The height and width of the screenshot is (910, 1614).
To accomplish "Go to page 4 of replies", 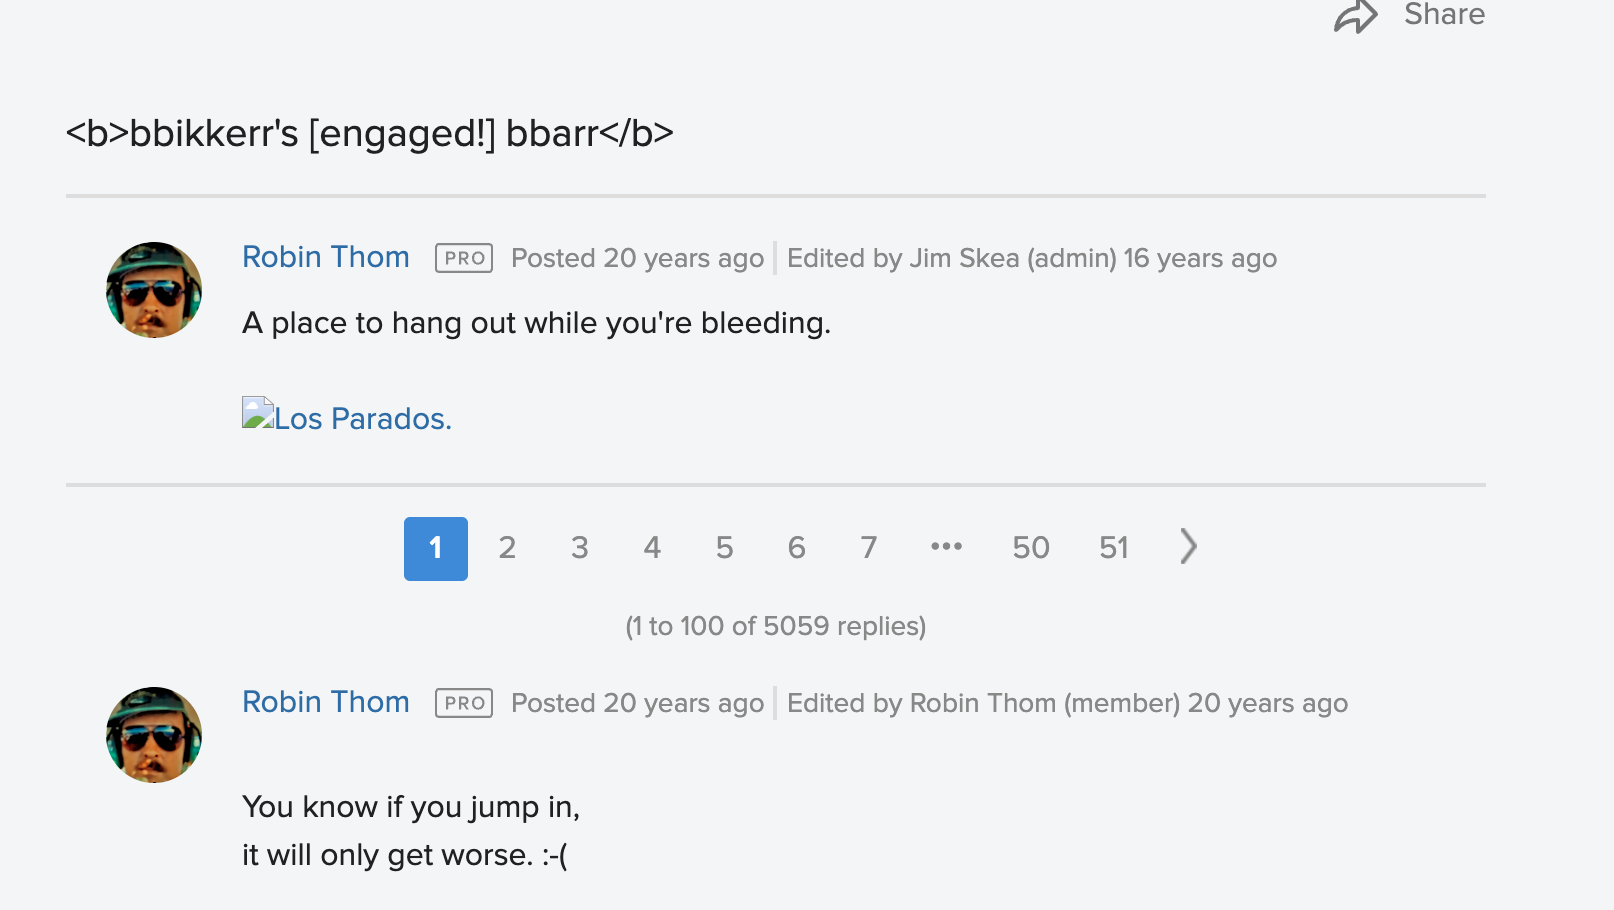I will point(652,548).
